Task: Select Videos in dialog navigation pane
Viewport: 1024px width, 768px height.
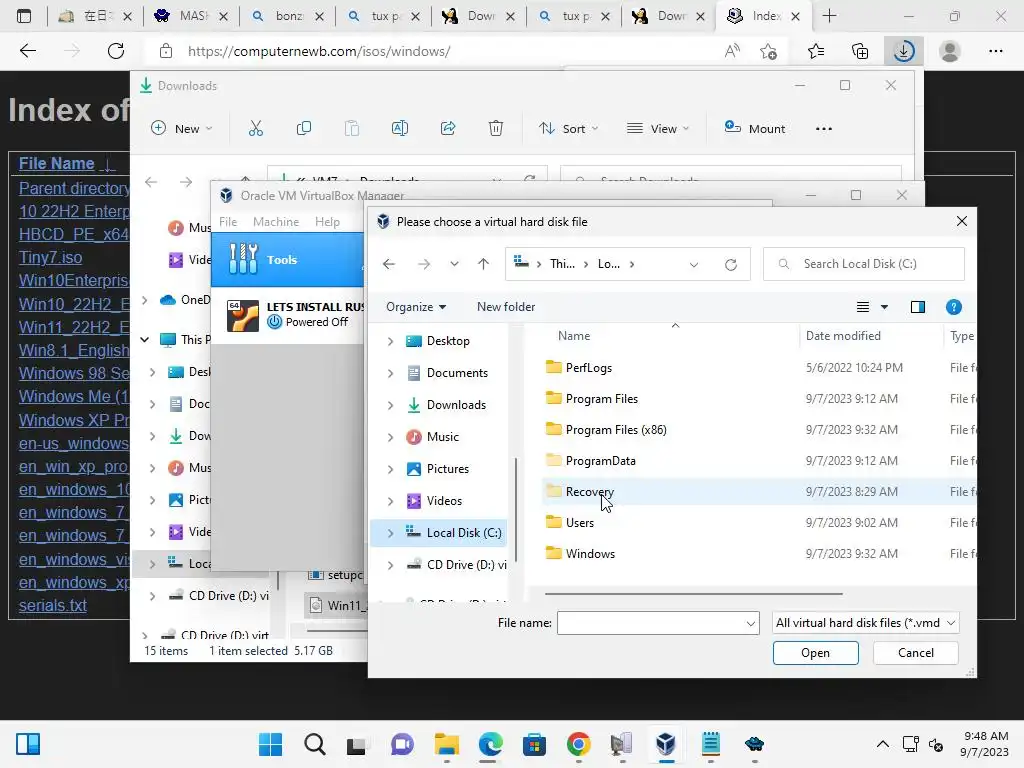Action: pos(444,501)
